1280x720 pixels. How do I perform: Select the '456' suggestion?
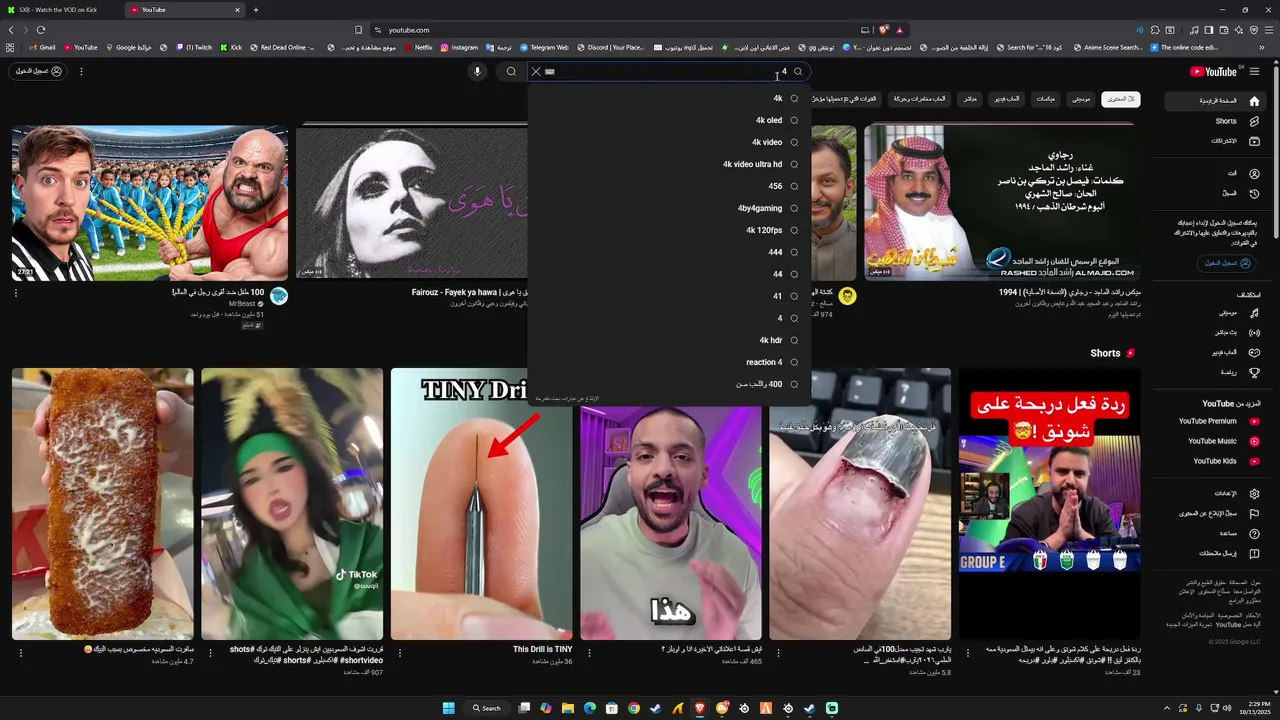coord(669,186)
